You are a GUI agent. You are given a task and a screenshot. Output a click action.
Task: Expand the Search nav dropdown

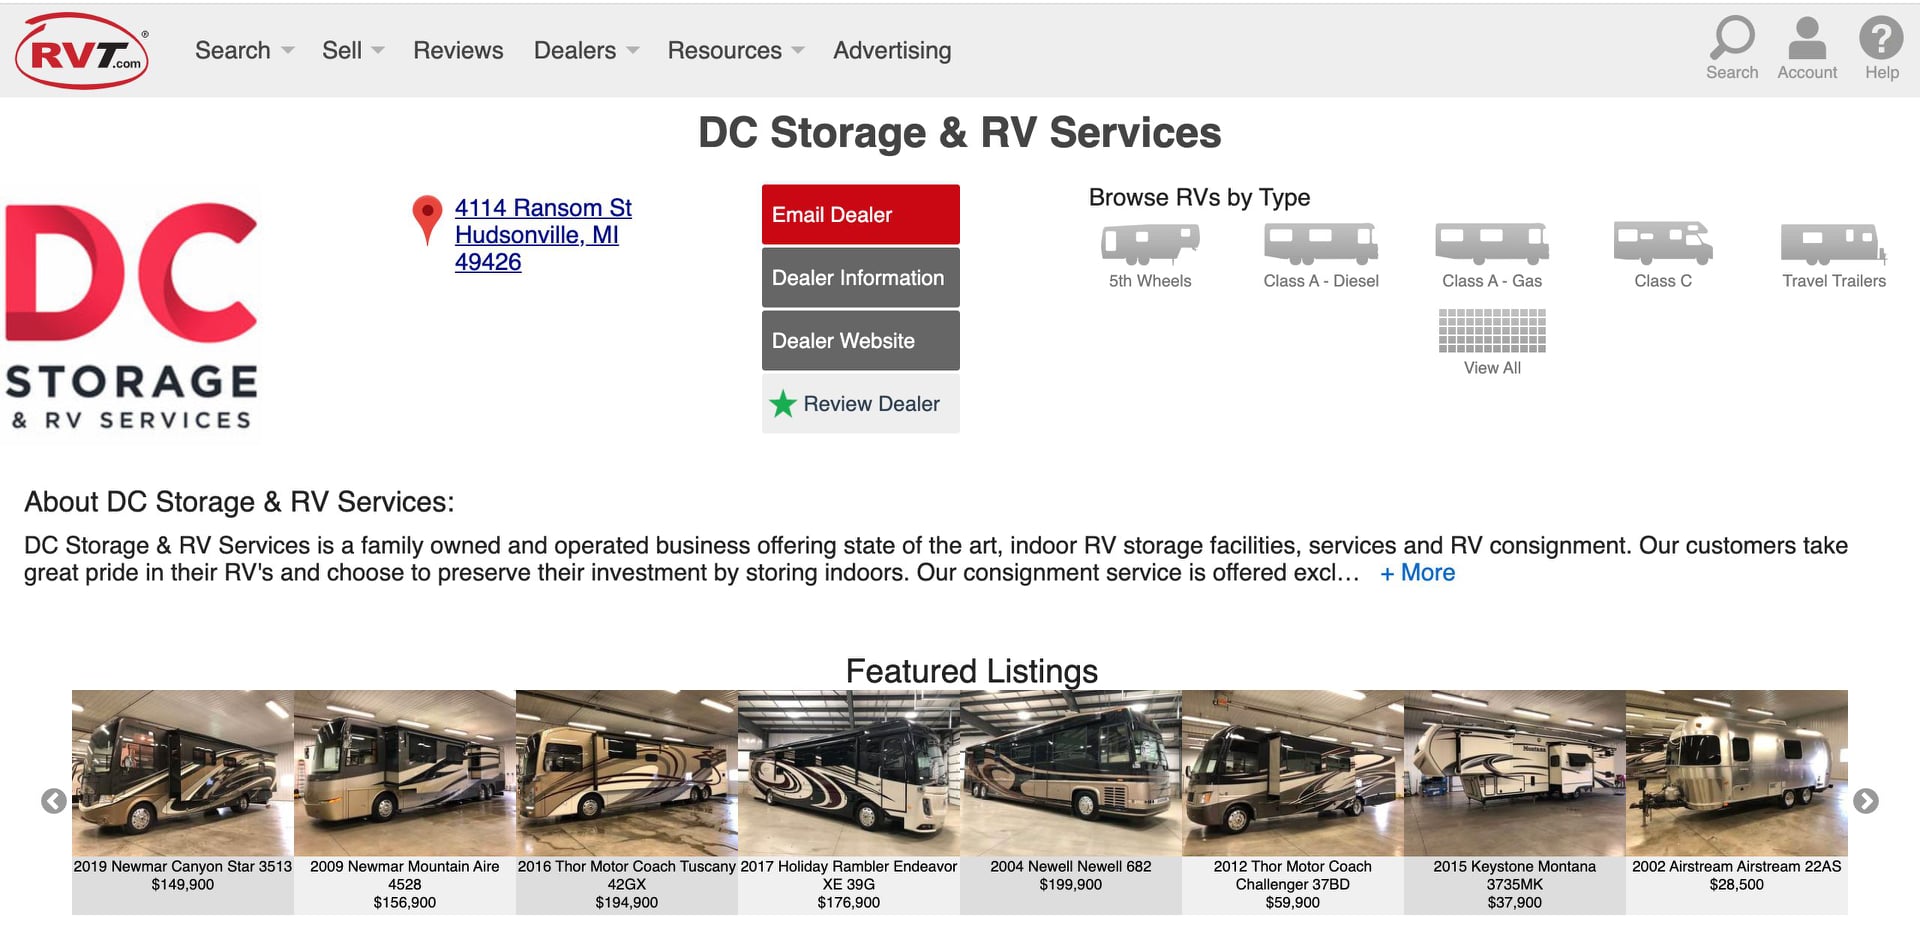[244, 50]
